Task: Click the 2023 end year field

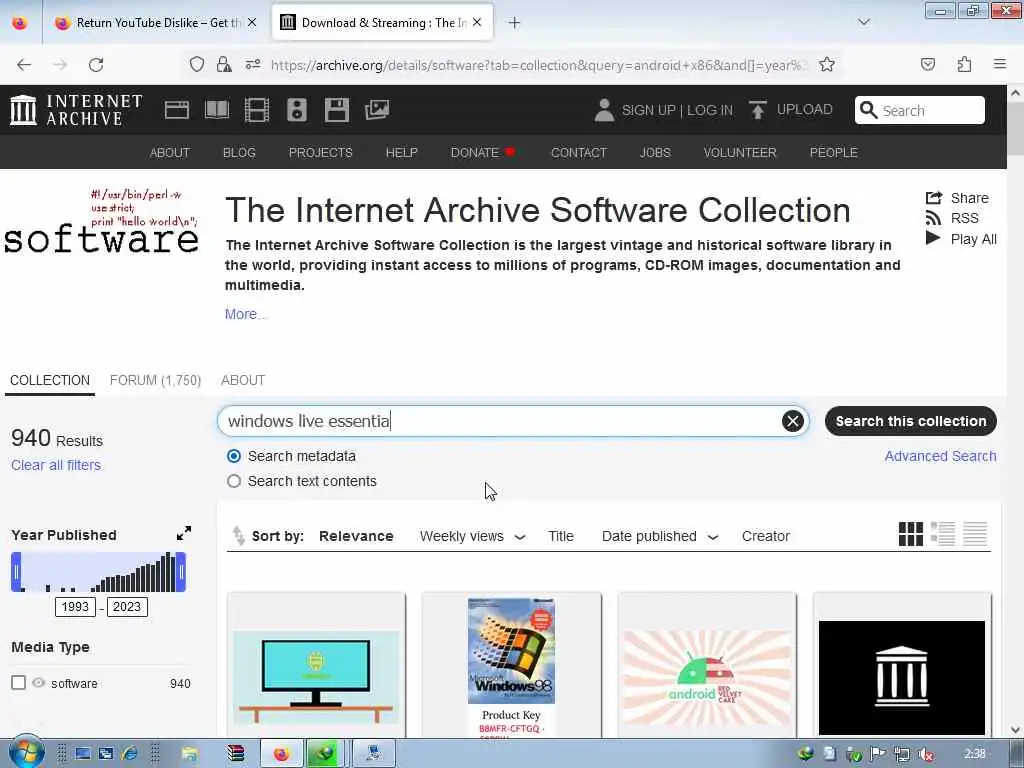Action: (127, 607)
